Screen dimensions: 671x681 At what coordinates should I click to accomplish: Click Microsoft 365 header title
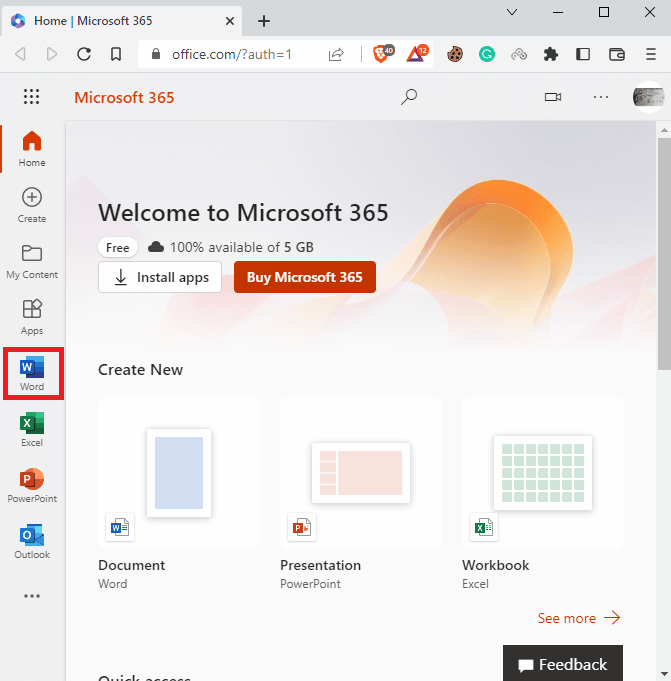(124, 97)
